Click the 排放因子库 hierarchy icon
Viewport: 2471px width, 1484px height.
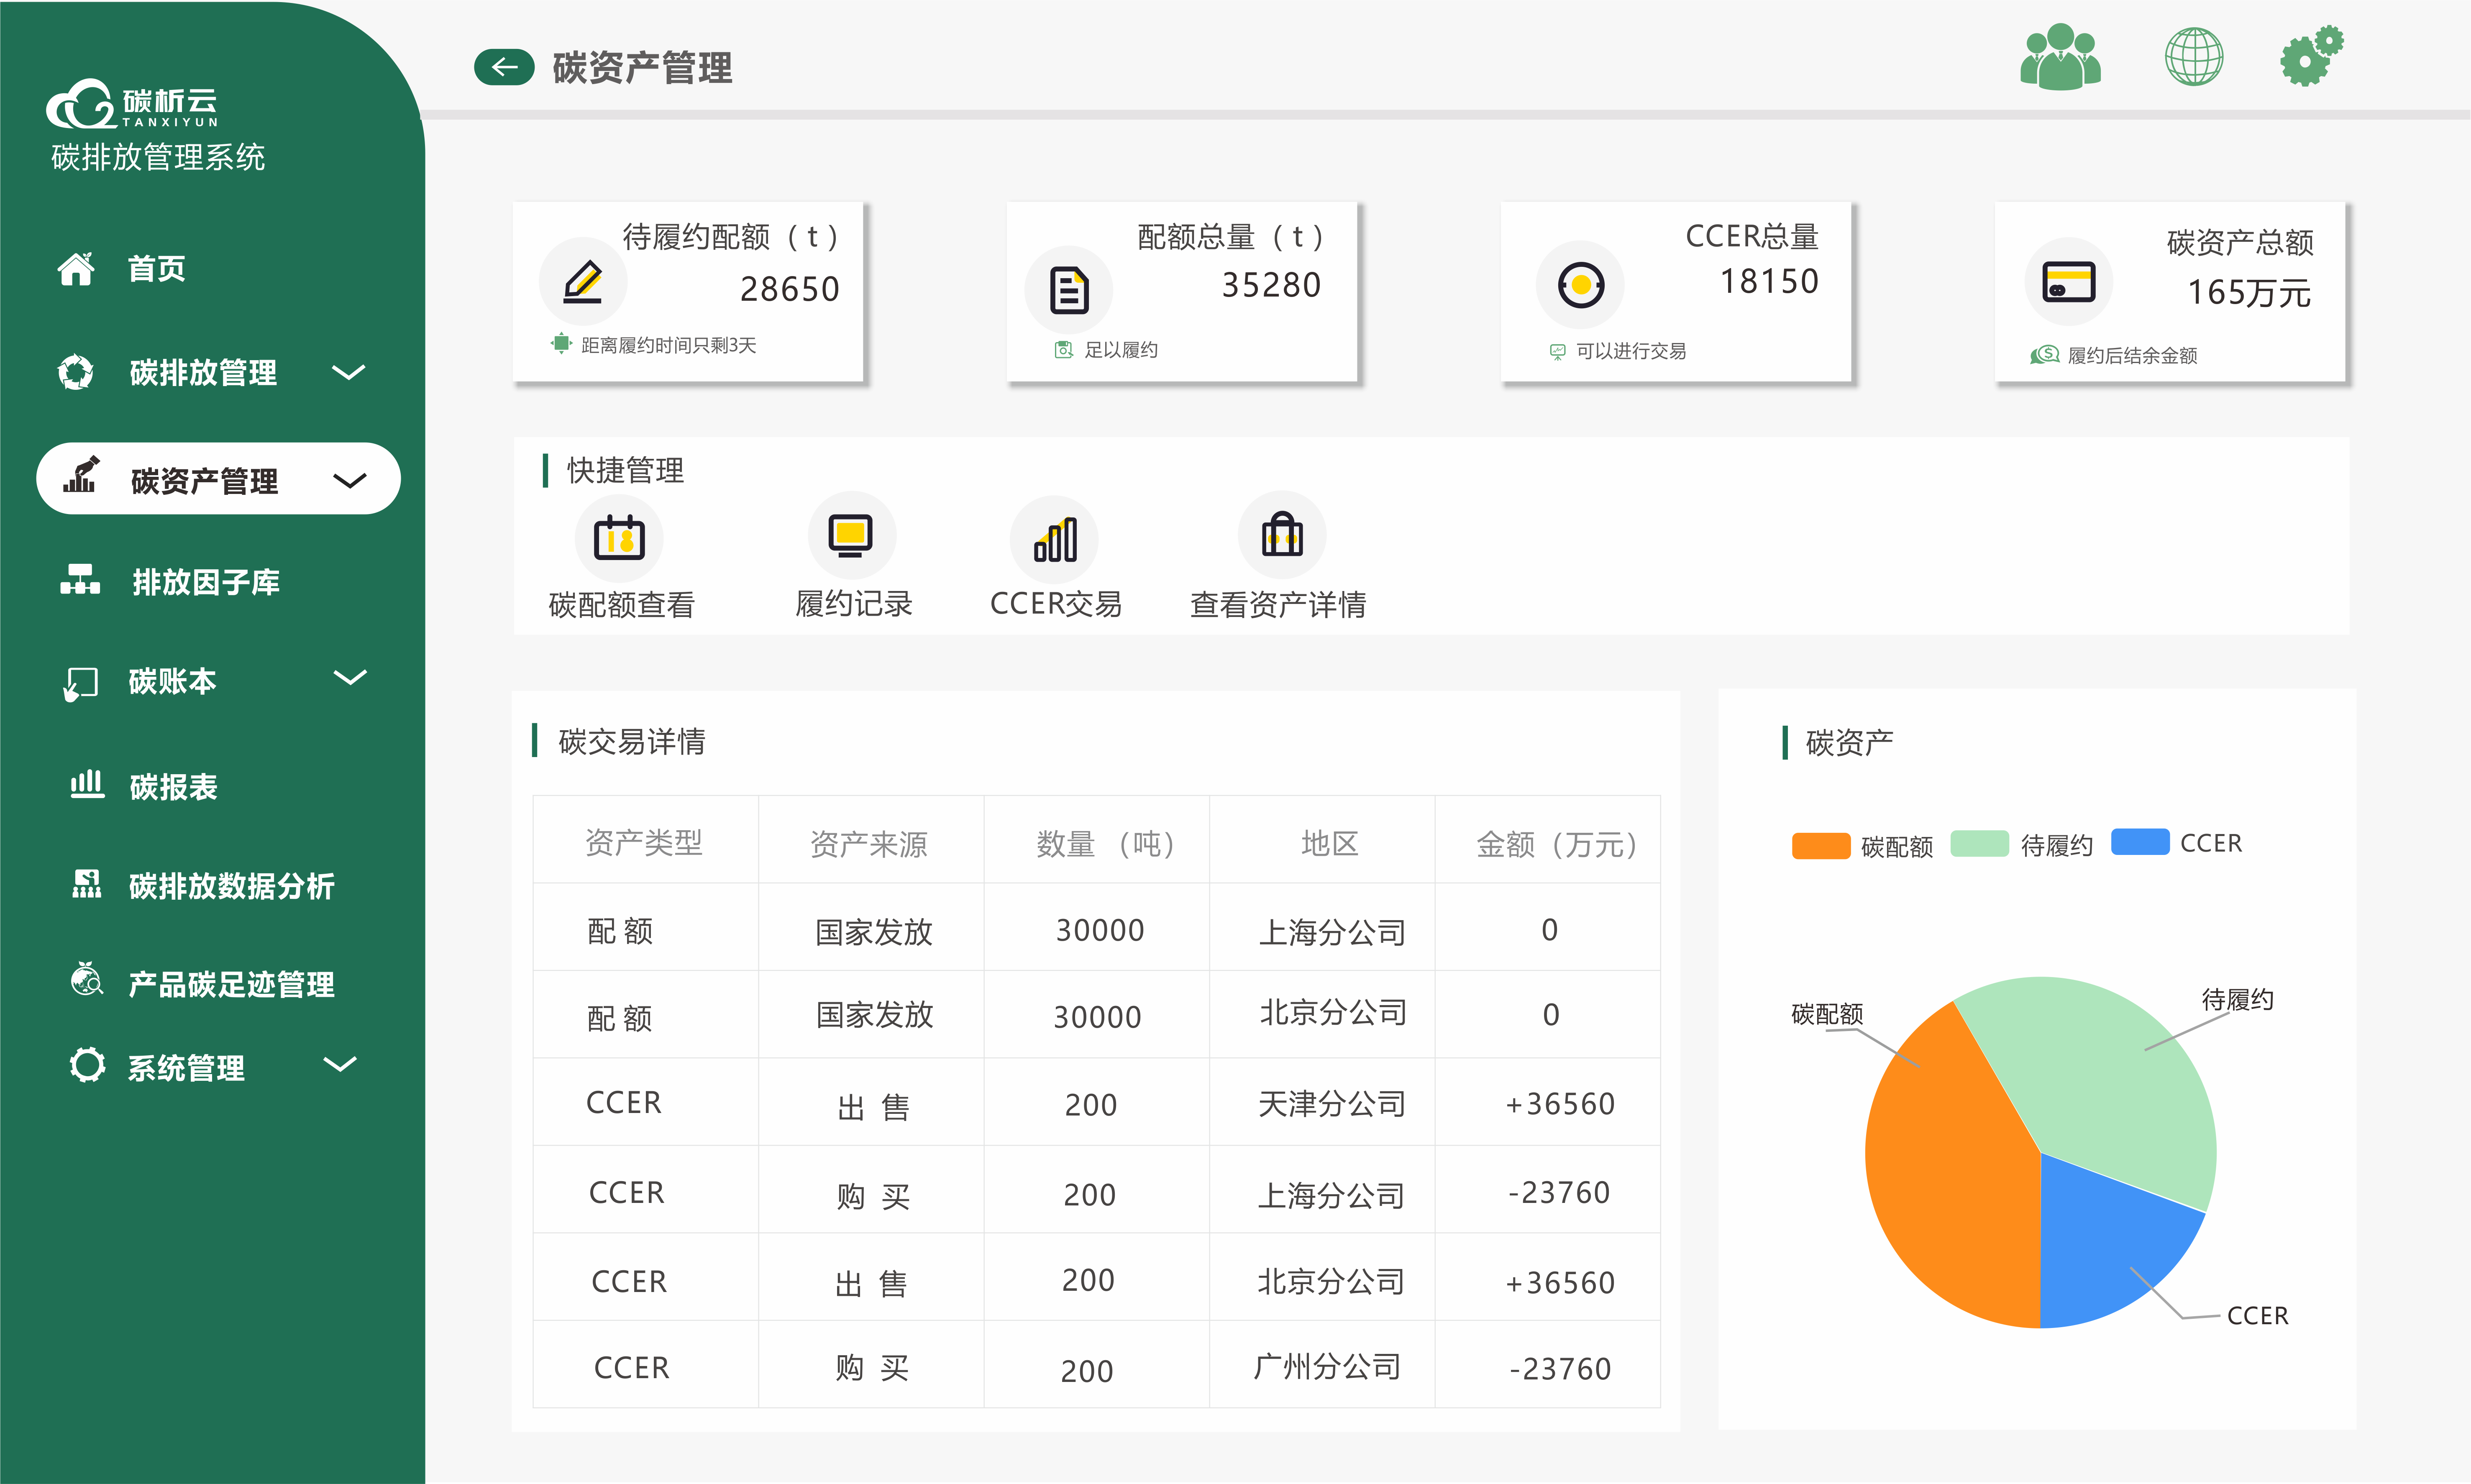pos(80,579)
